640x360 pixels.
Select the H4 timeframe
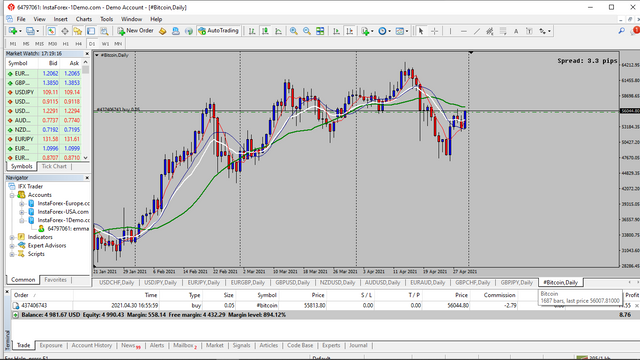click(x=78, y=44)
